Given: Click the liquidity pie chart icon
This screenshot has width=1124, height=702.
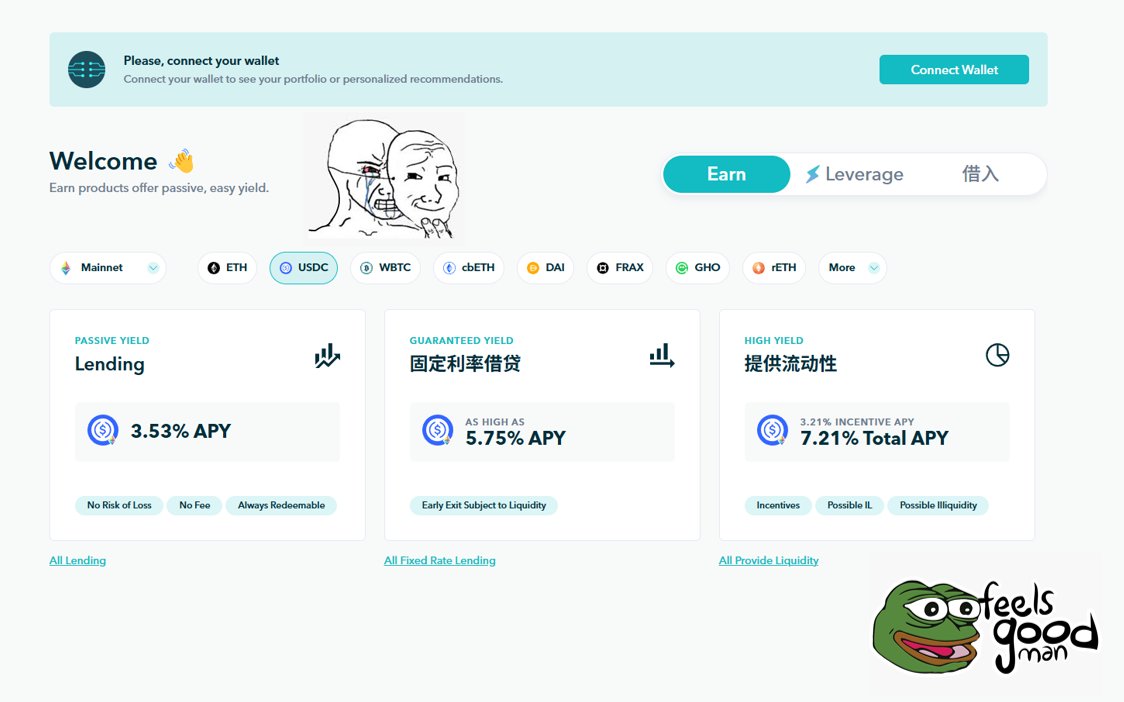Looking at the screenshot, I should click(x=997, y=355).
